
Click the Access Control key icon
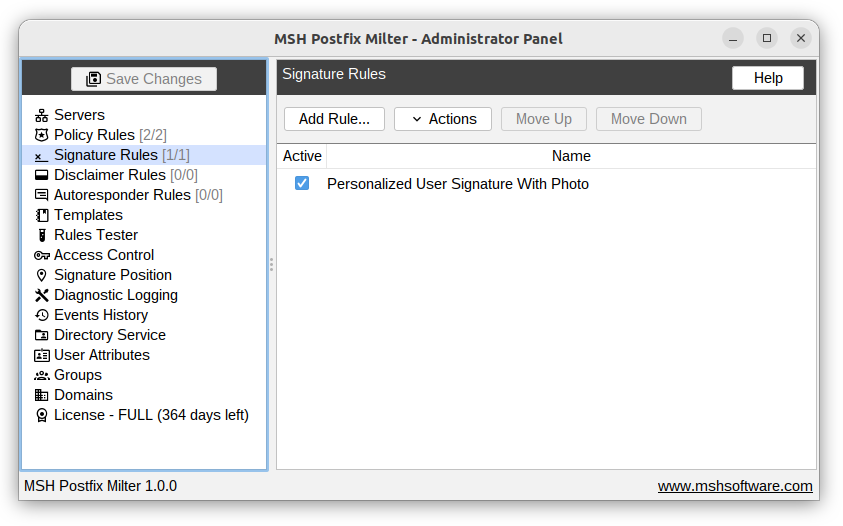click(41, 255)
